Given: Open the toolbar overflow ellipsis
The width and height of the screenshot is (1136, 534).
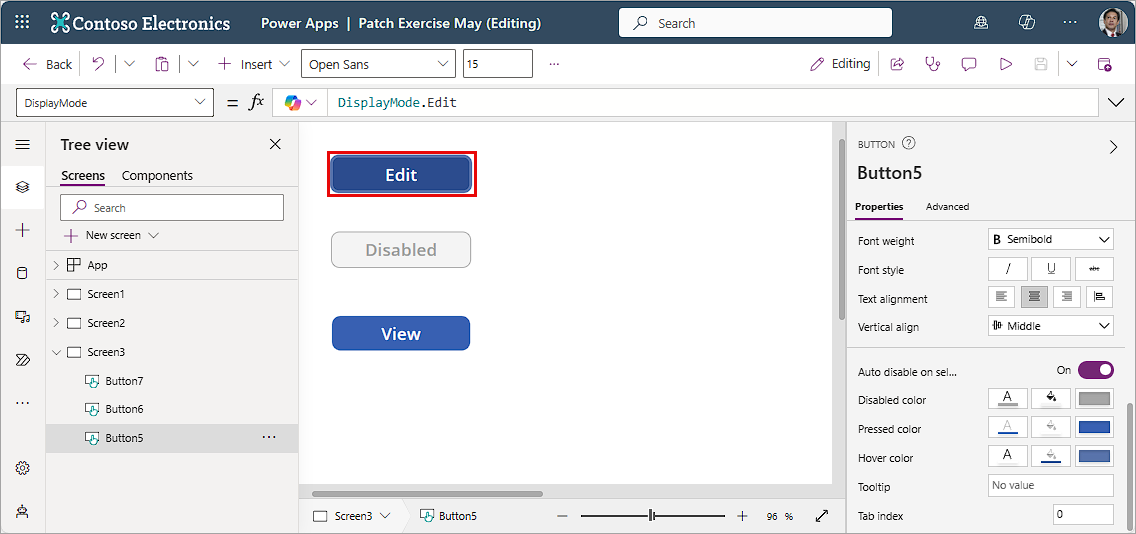Looking at the screenshot, I should point(554,64).
